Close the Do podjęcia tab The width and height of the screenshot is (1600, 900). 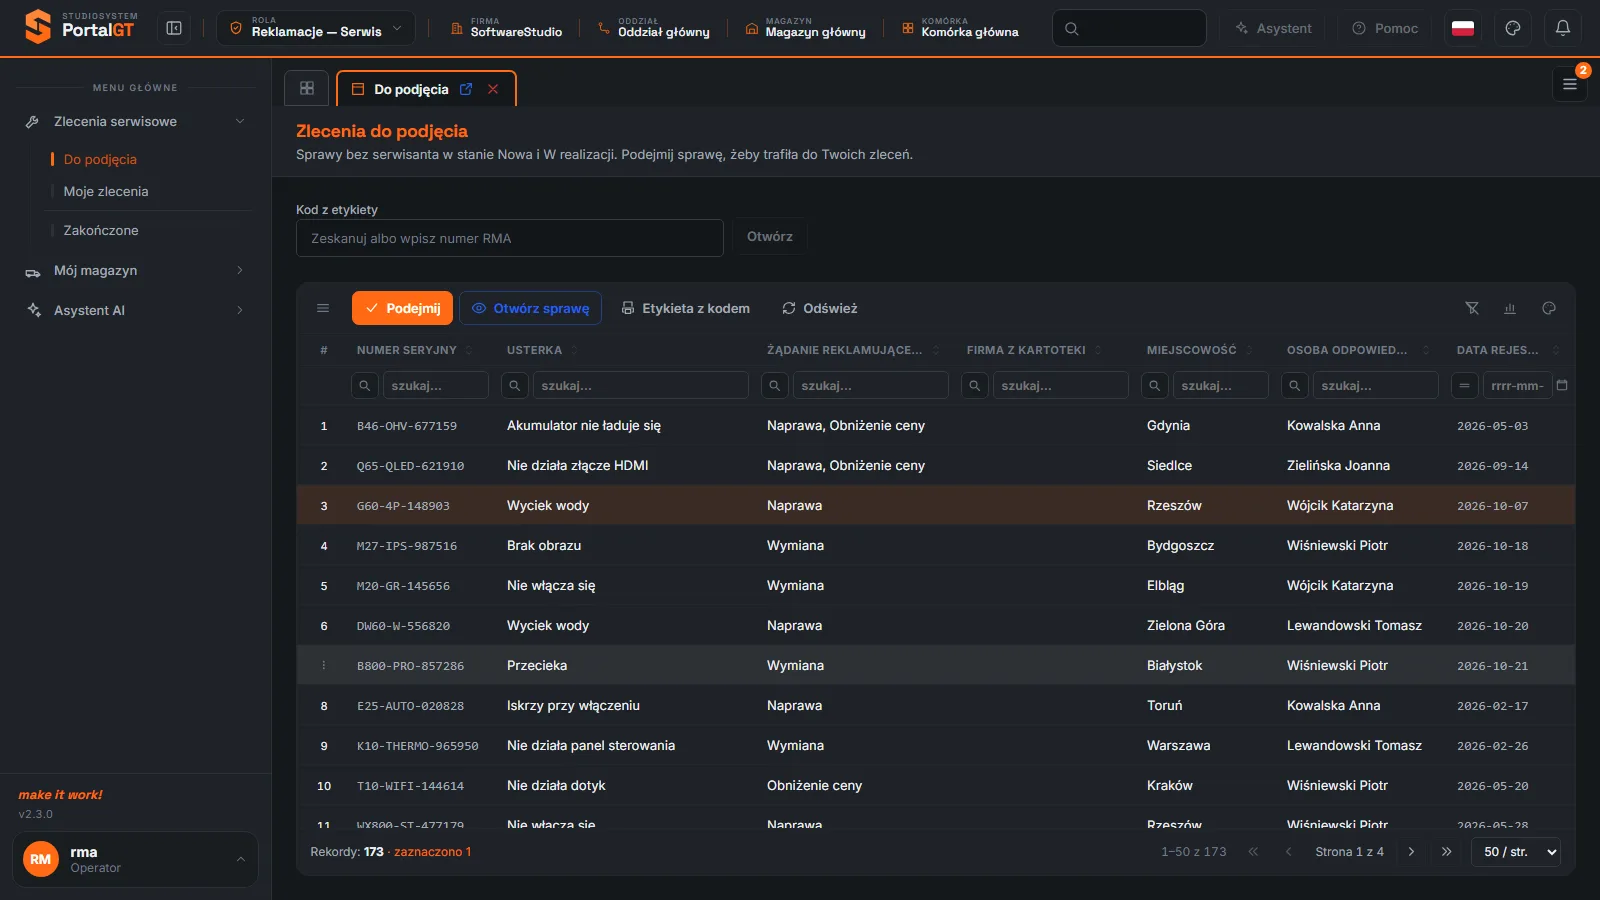coord(493,89)
